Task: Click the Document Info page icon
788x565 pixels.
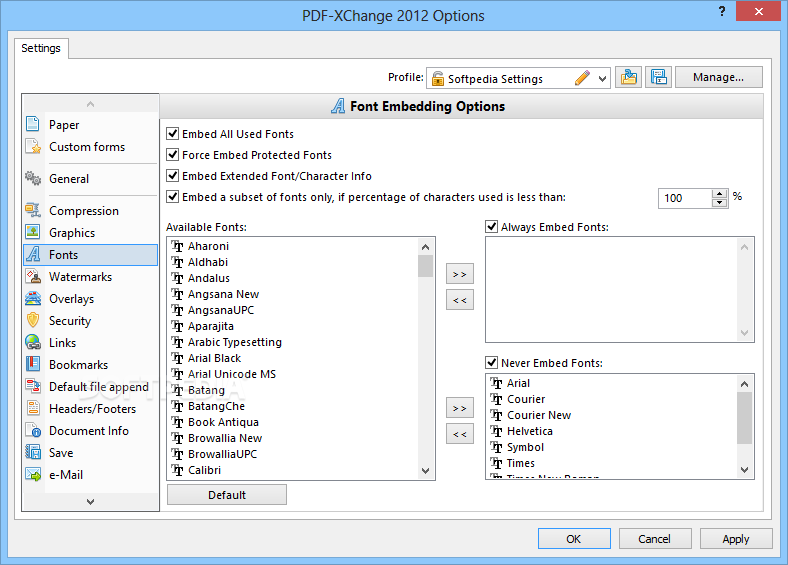Action: (x=33, y=430)
